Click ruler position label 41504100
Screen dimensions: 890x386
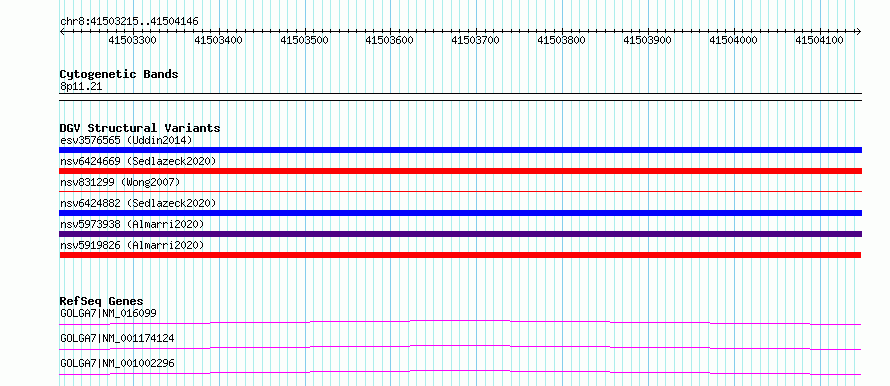[x=819, y=40]
